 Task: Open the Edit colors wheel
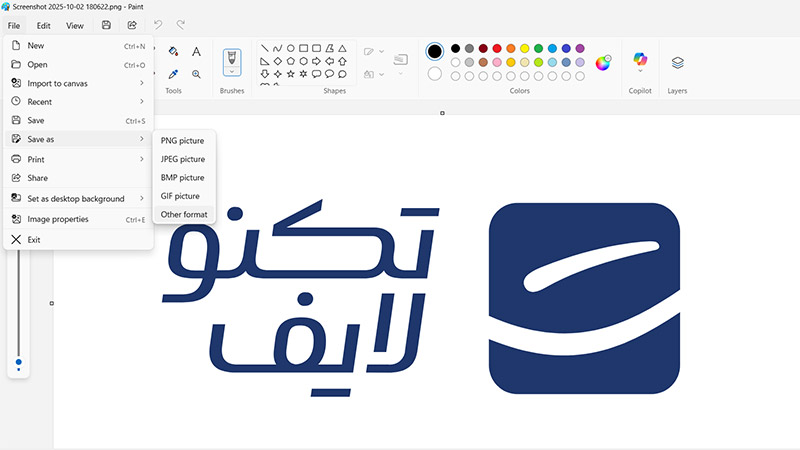[x=603, y=63]
